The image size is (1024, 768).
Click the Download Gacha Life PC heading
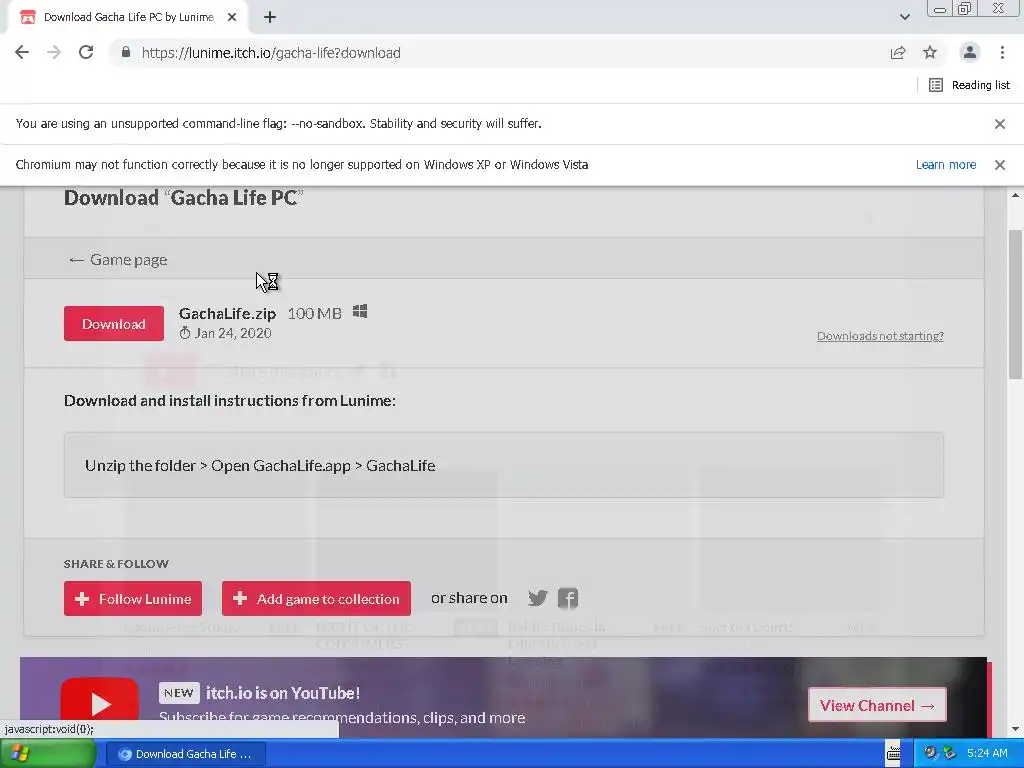click(x=184, y=197)
